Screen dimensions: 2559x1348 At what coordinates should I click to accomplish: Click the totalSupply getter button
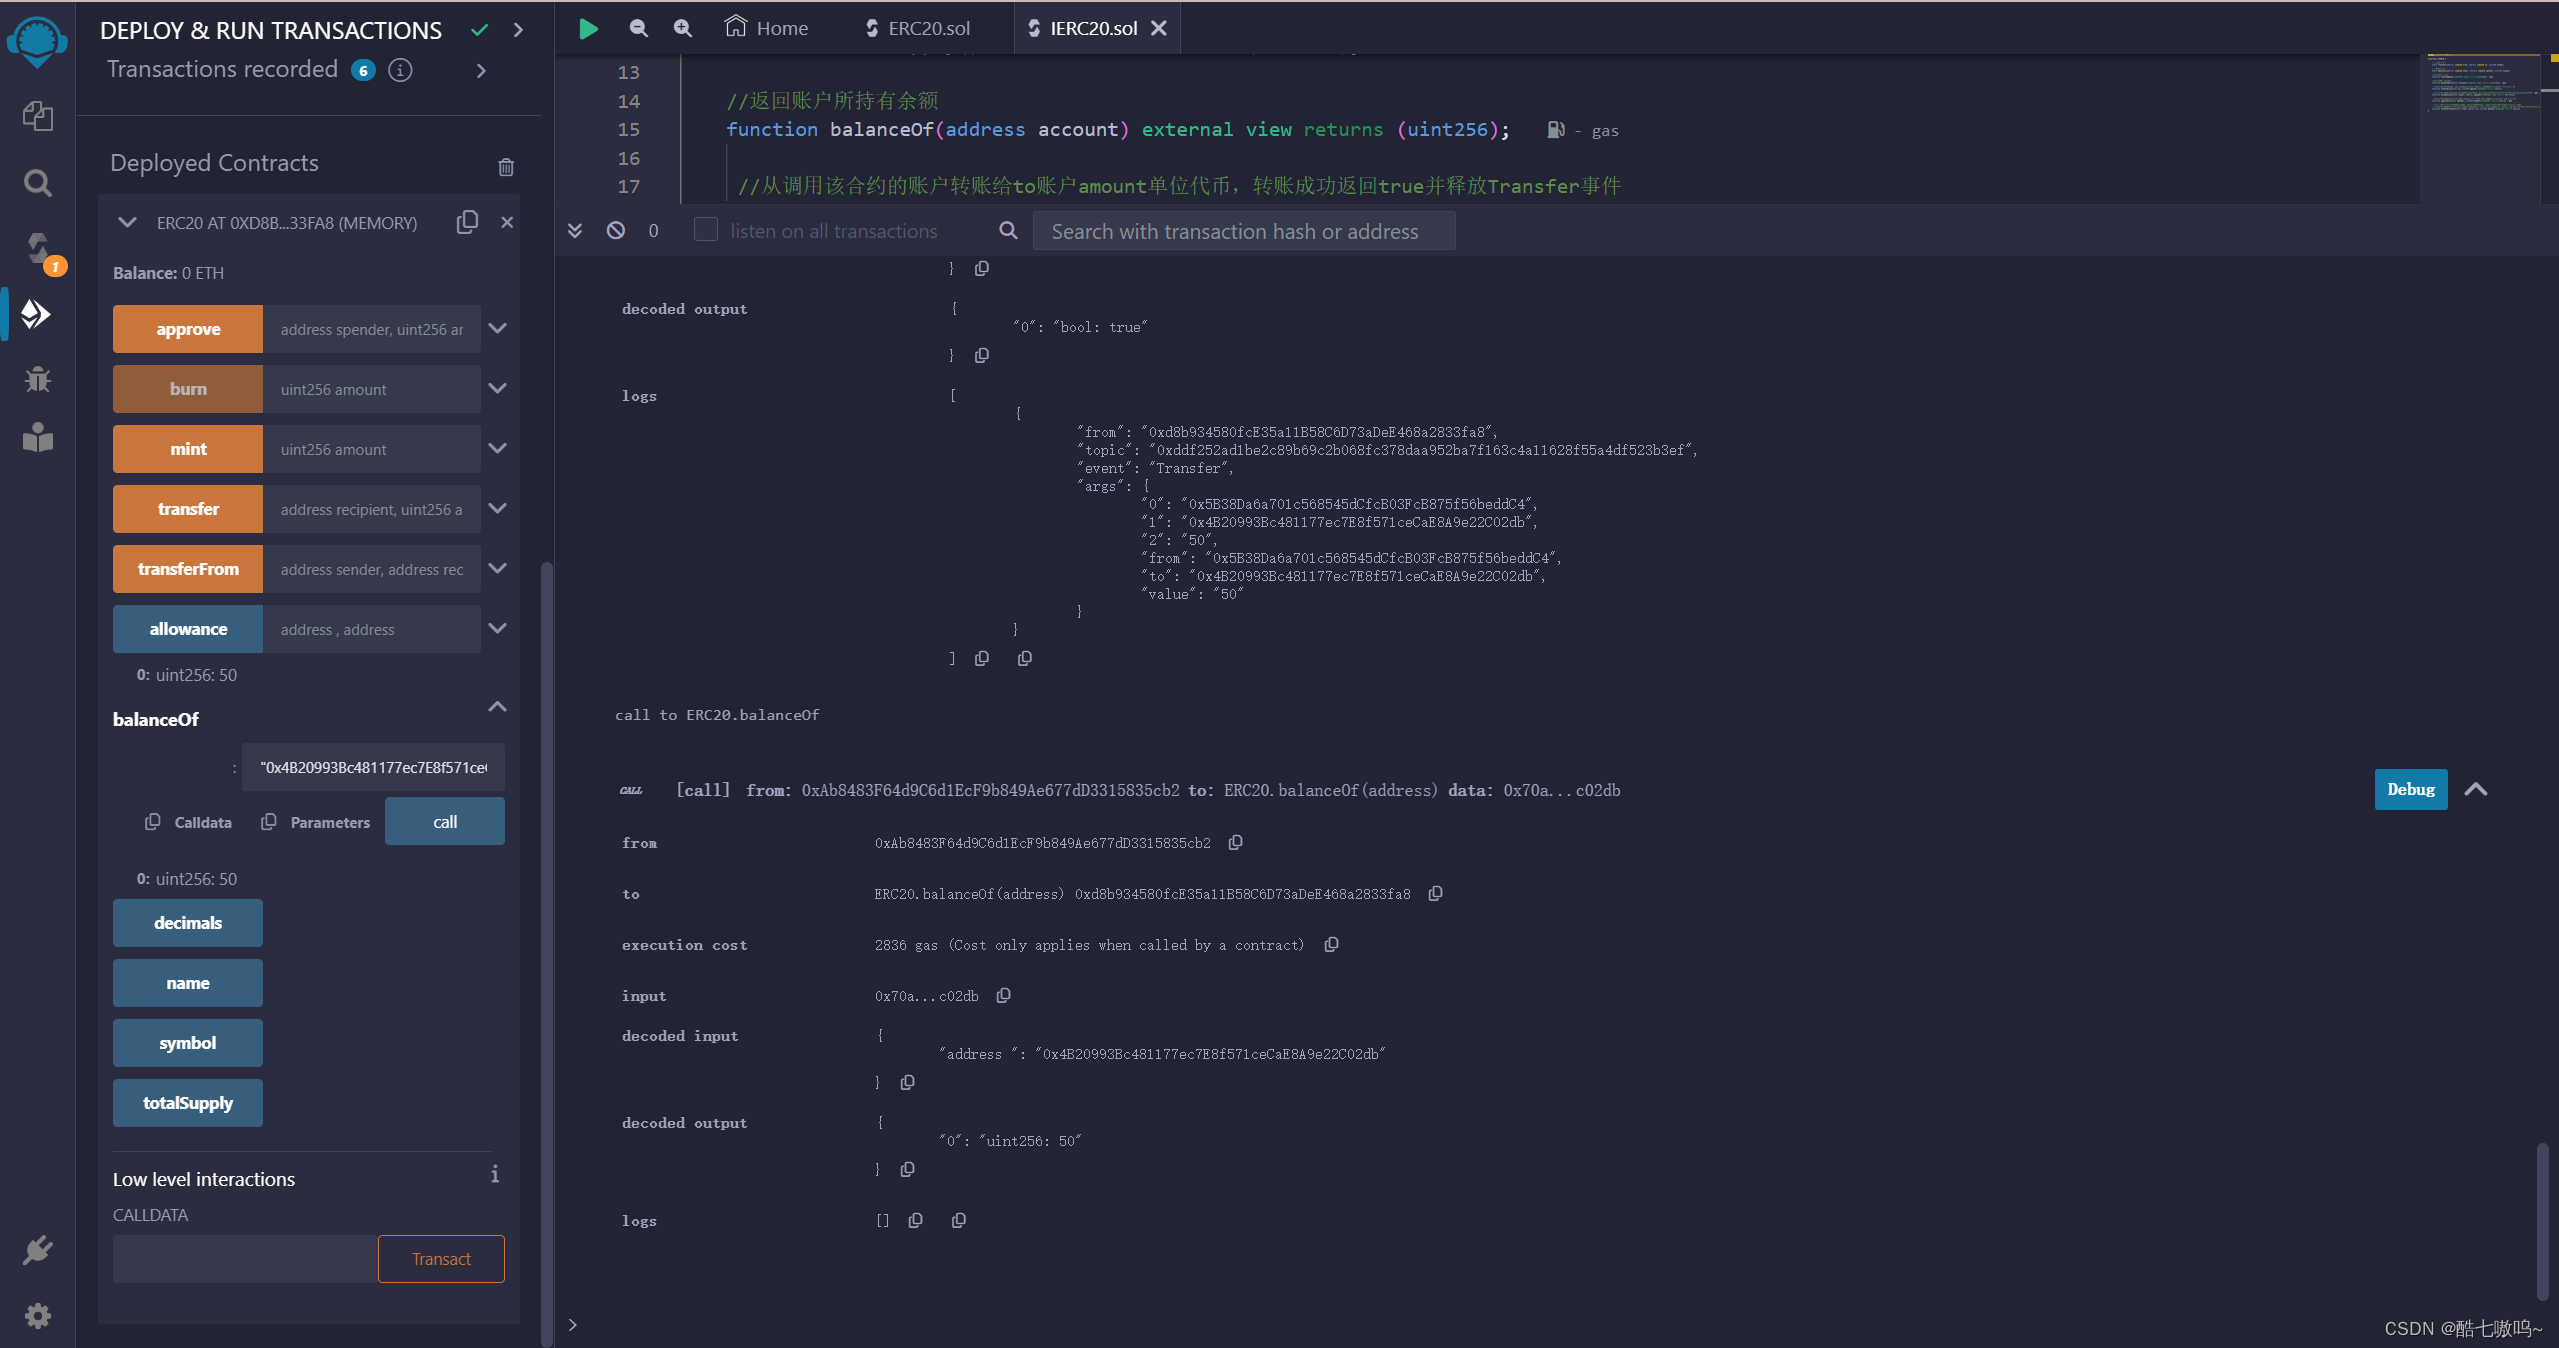point(188,1103)
